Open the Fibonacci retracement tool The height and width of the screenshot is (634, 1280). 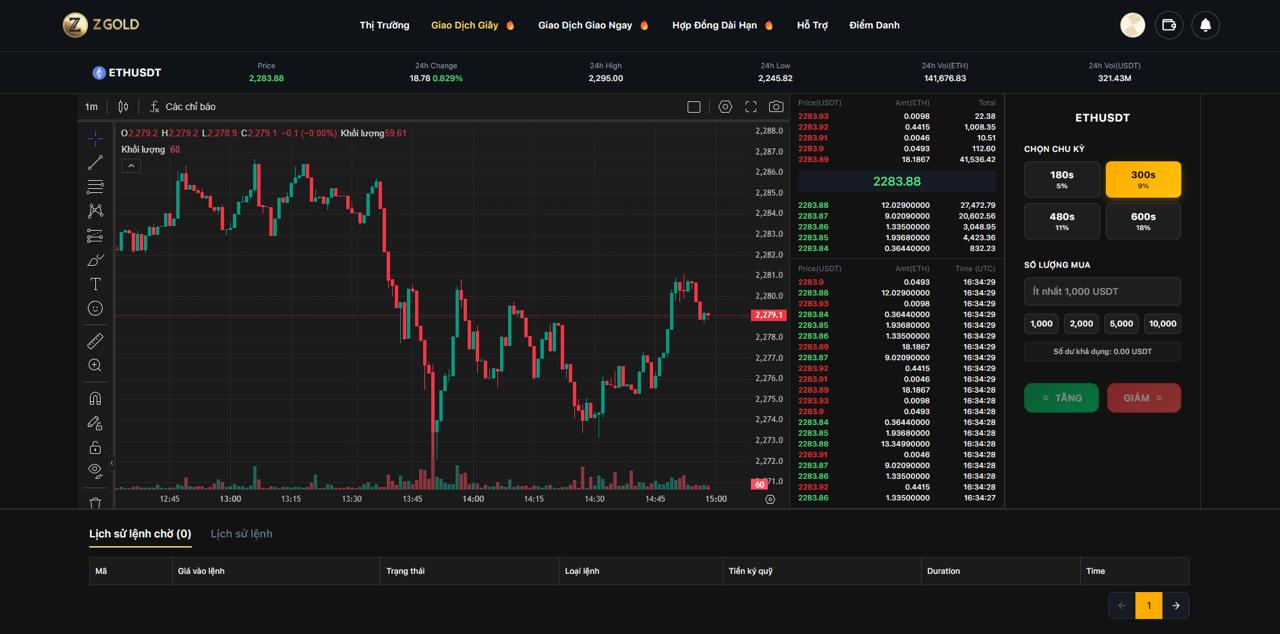tap(95, 187)
